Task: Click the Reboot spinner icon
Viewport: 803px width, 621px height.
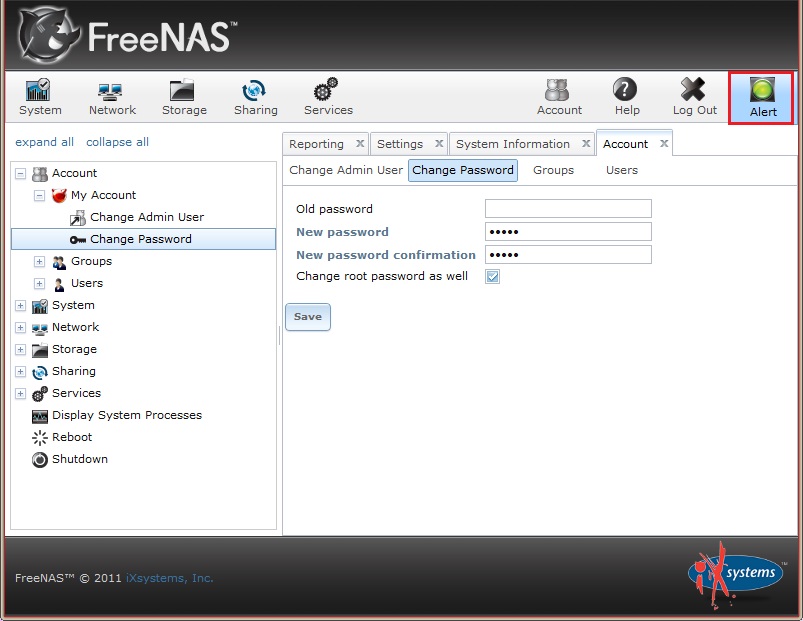Action: [39, 438]
